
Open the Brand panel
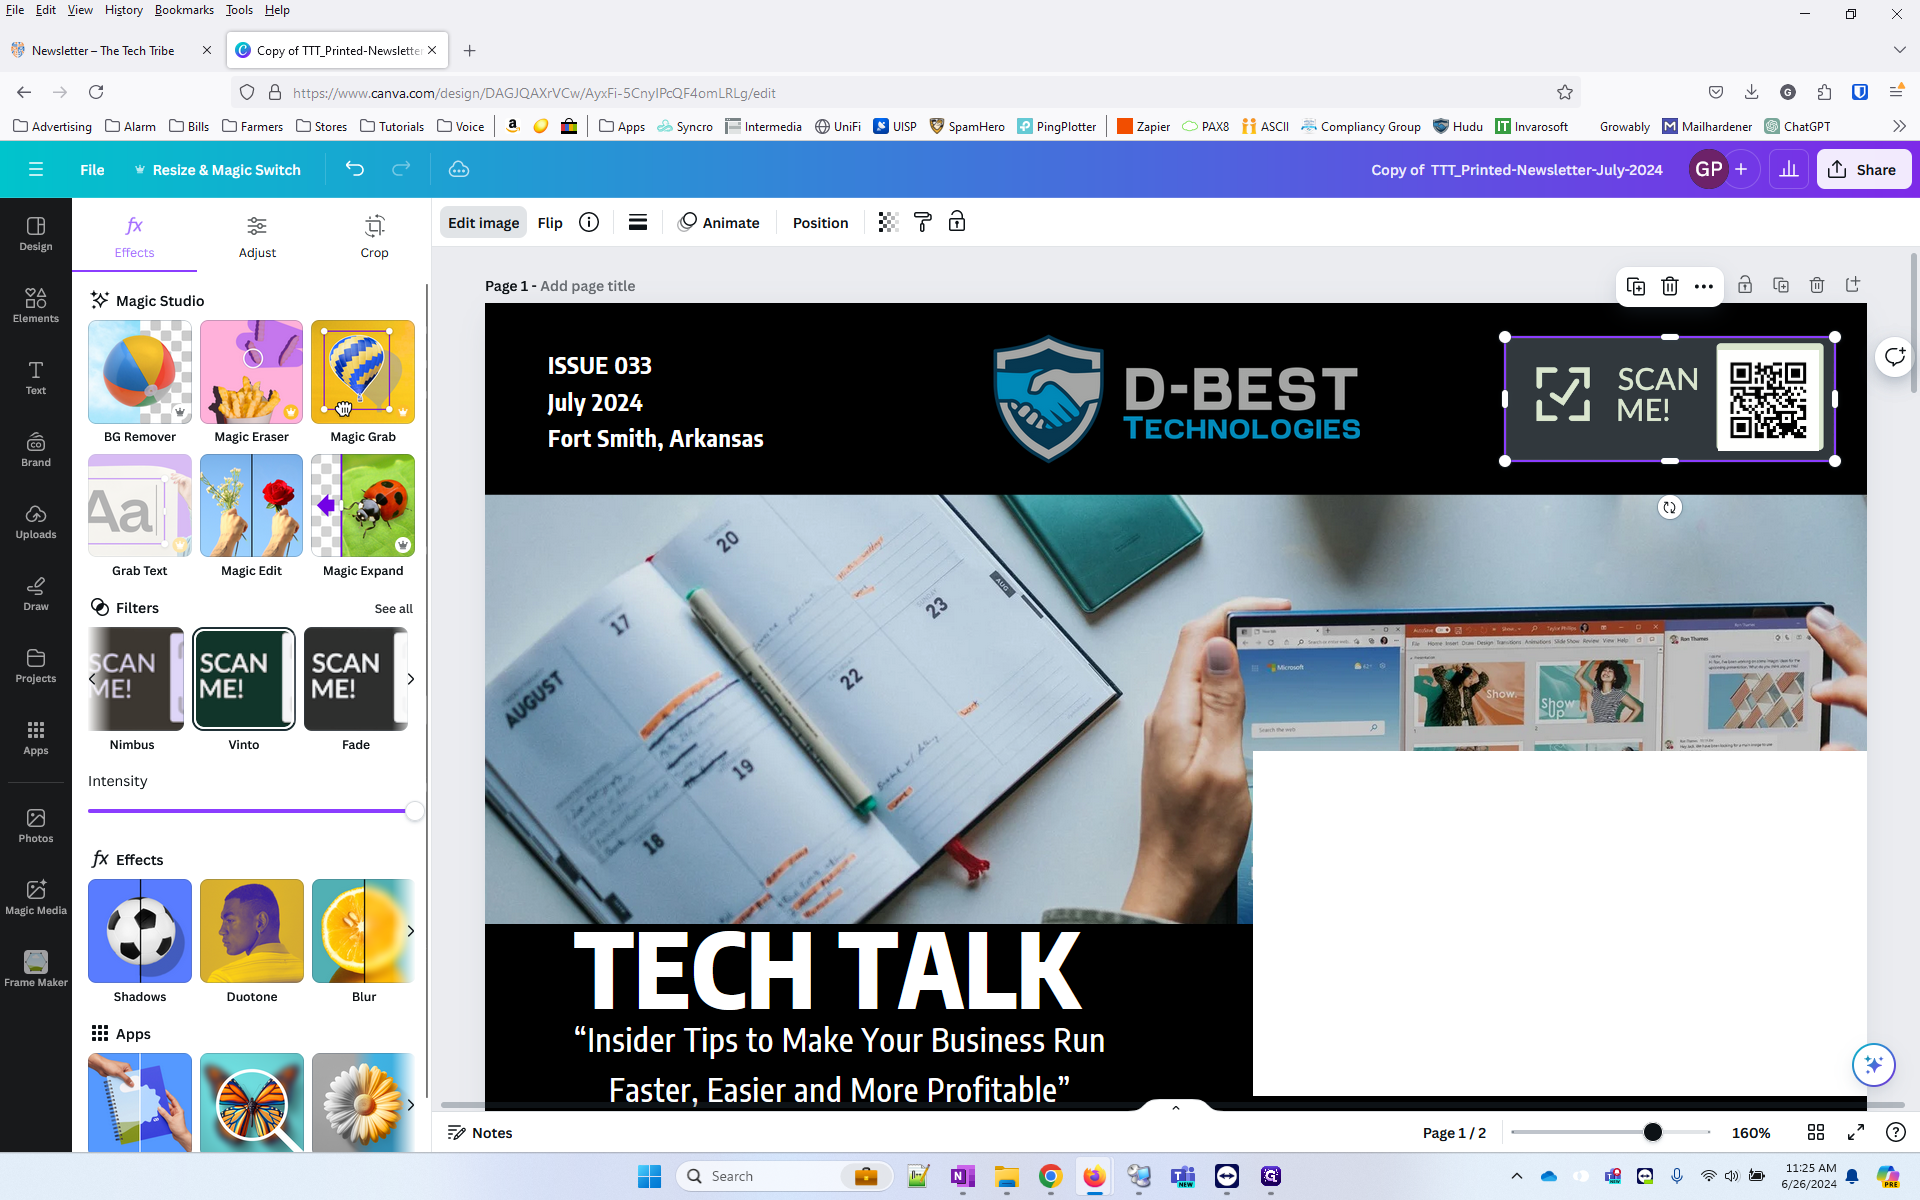[x=36, y=450]
